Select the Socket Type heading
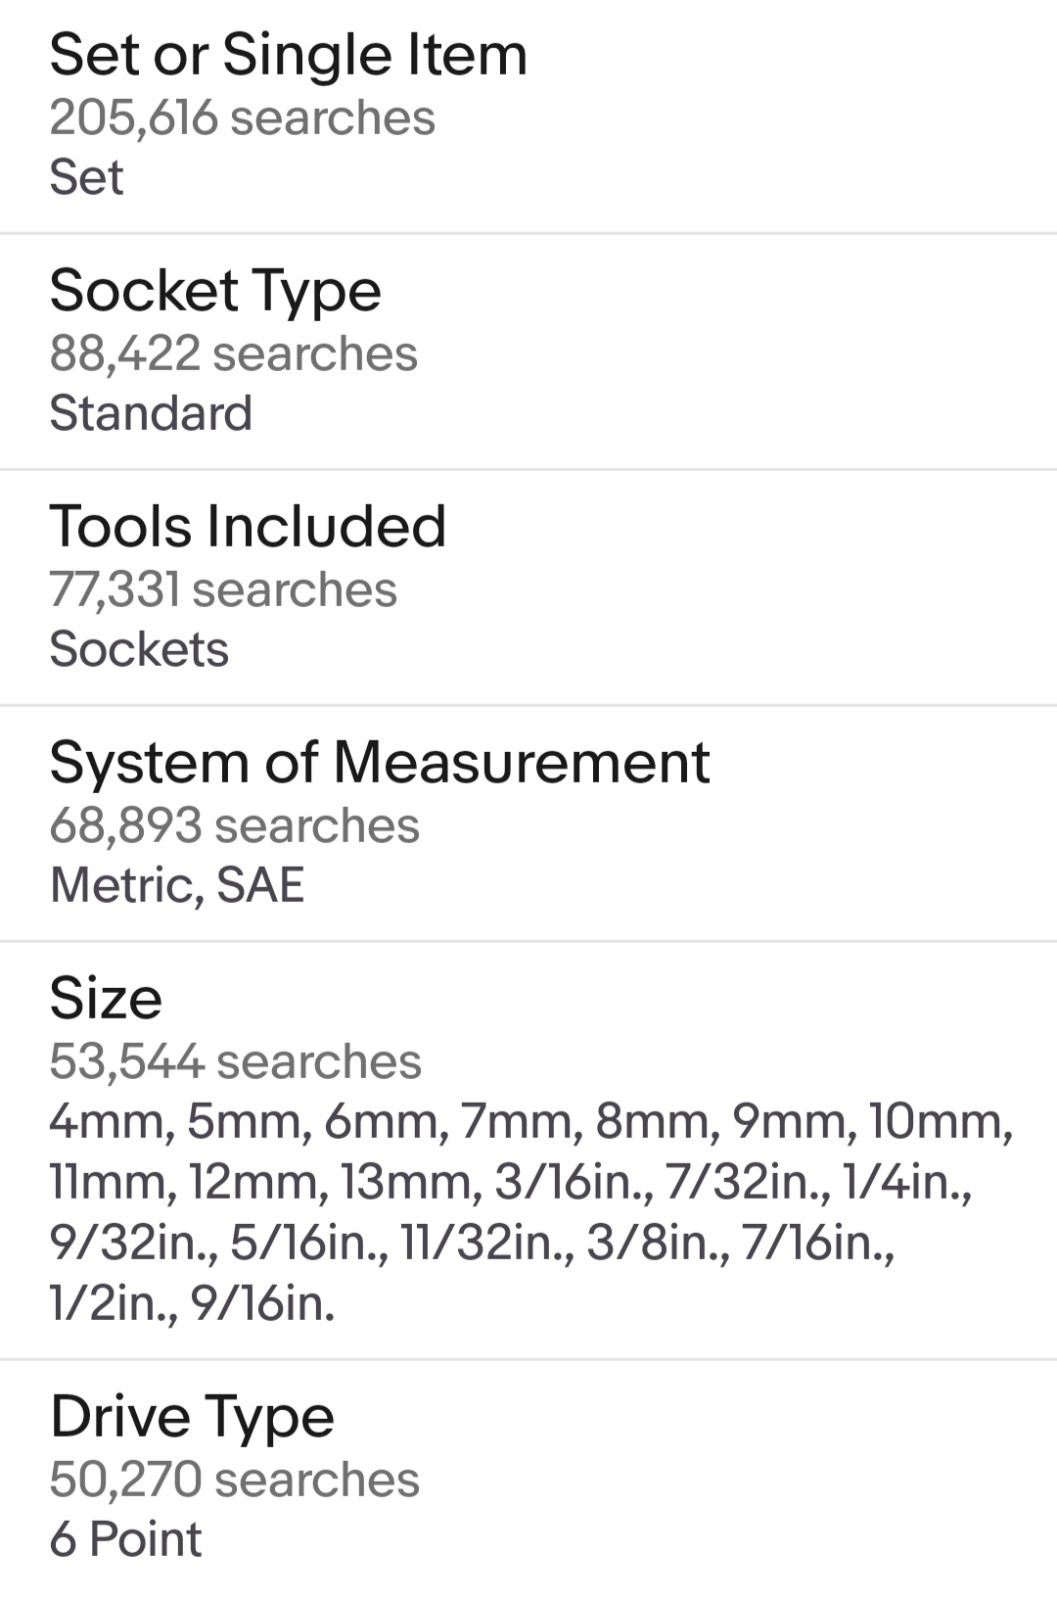Image resolution: width=1057 pixels, height=1600 pixels. (x=215, y=291)
